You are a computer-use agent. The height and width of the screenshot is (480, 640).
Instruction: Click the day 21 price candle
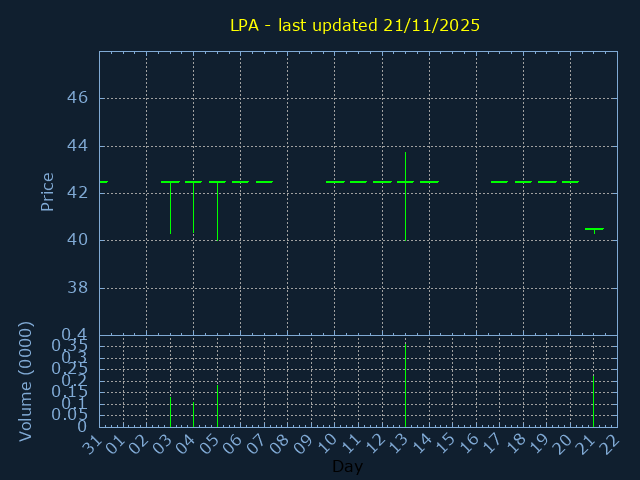coord(594,230)
